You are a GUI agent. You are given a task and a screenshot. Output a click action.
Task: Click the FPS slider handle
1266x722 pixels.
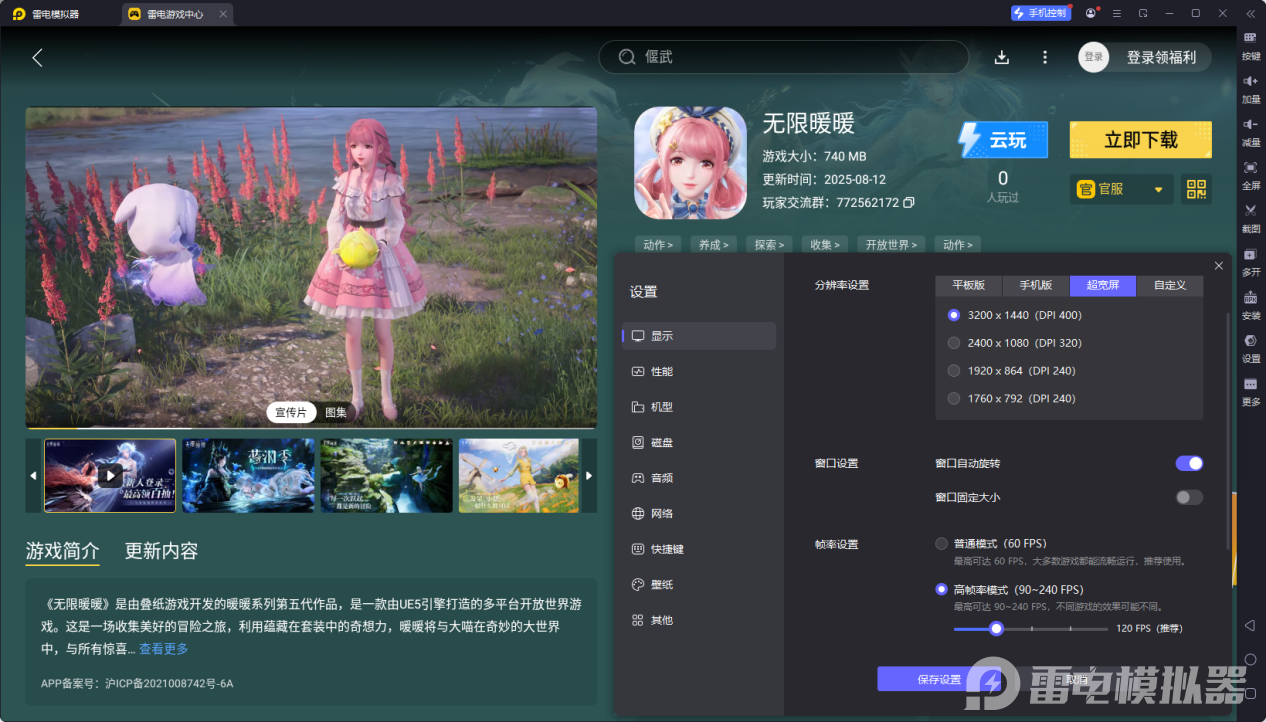coord(996,629)
